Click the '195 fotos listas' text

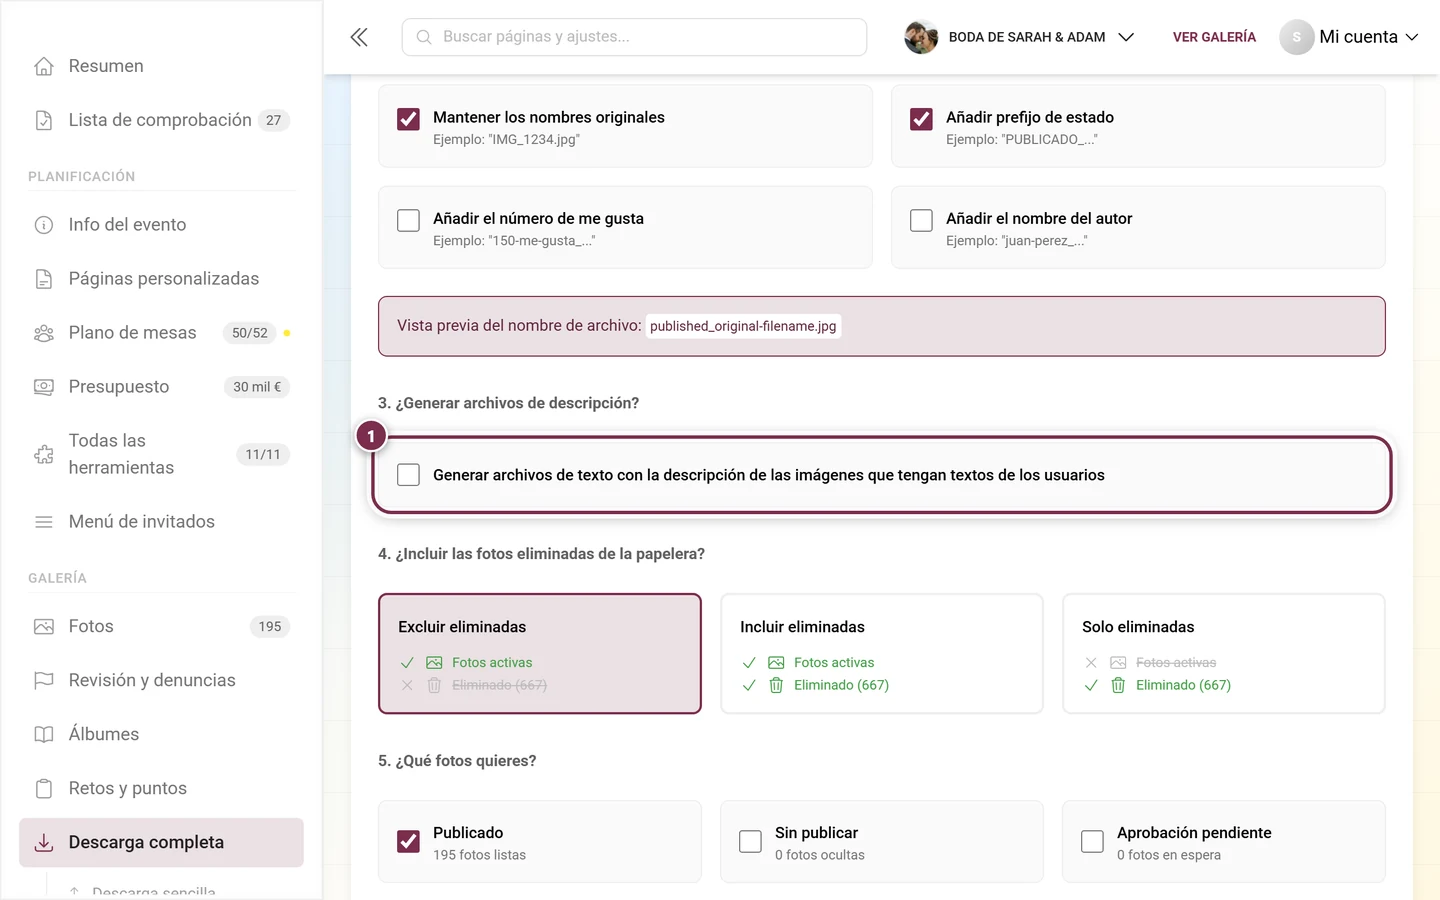coord(479,856)
